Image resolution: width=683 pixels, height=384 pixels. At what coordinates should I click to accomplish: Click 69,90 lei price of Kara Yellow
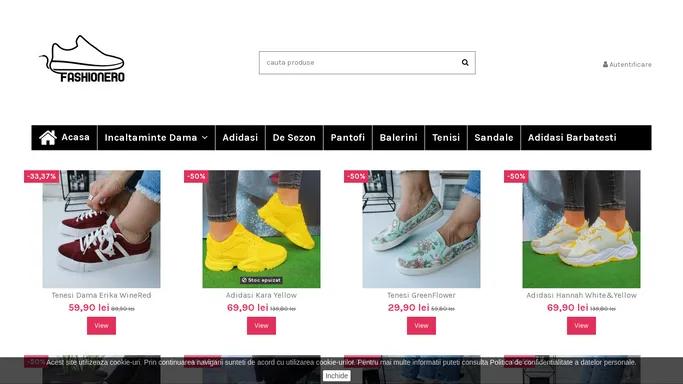(x=247, y=307)
